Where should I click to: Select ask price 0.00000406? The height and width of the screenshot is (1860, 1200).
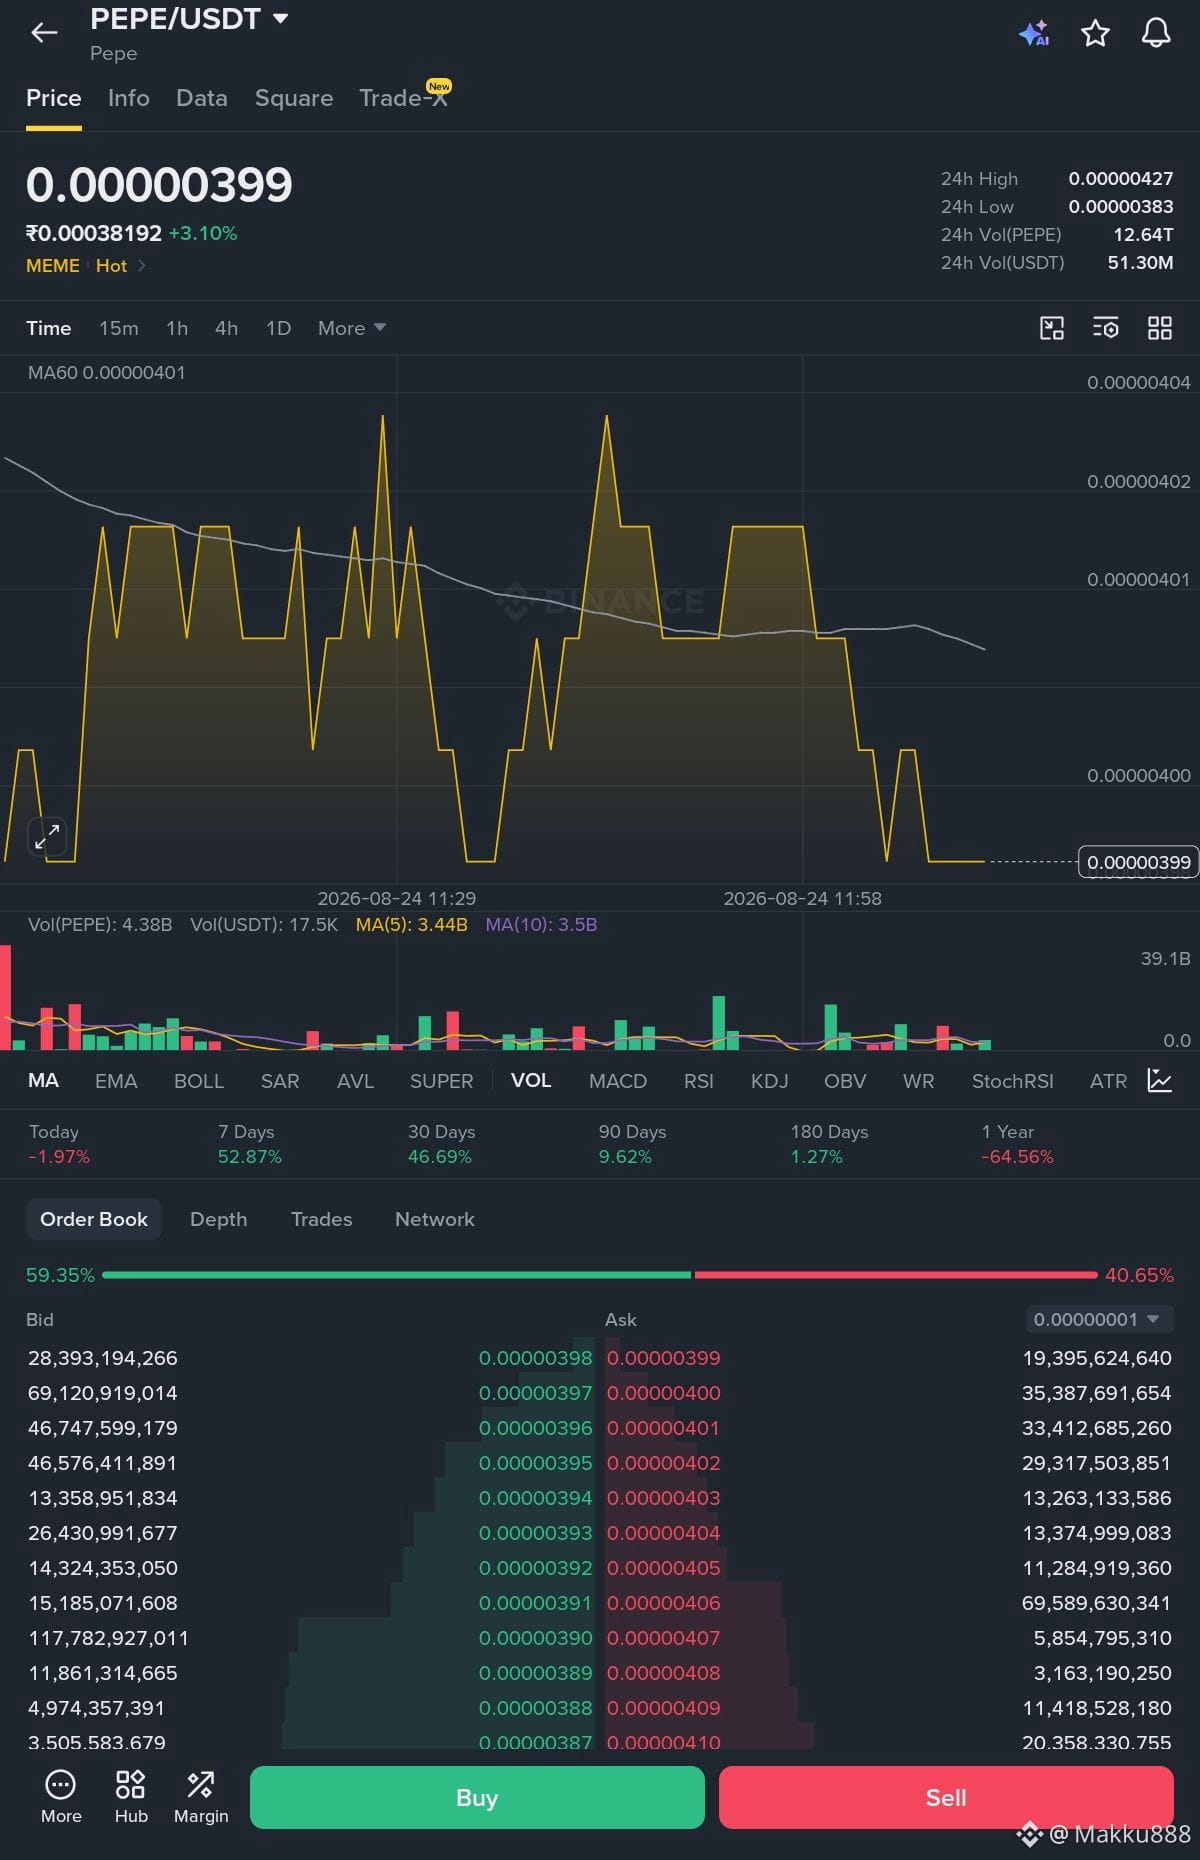pos(664,1603)
